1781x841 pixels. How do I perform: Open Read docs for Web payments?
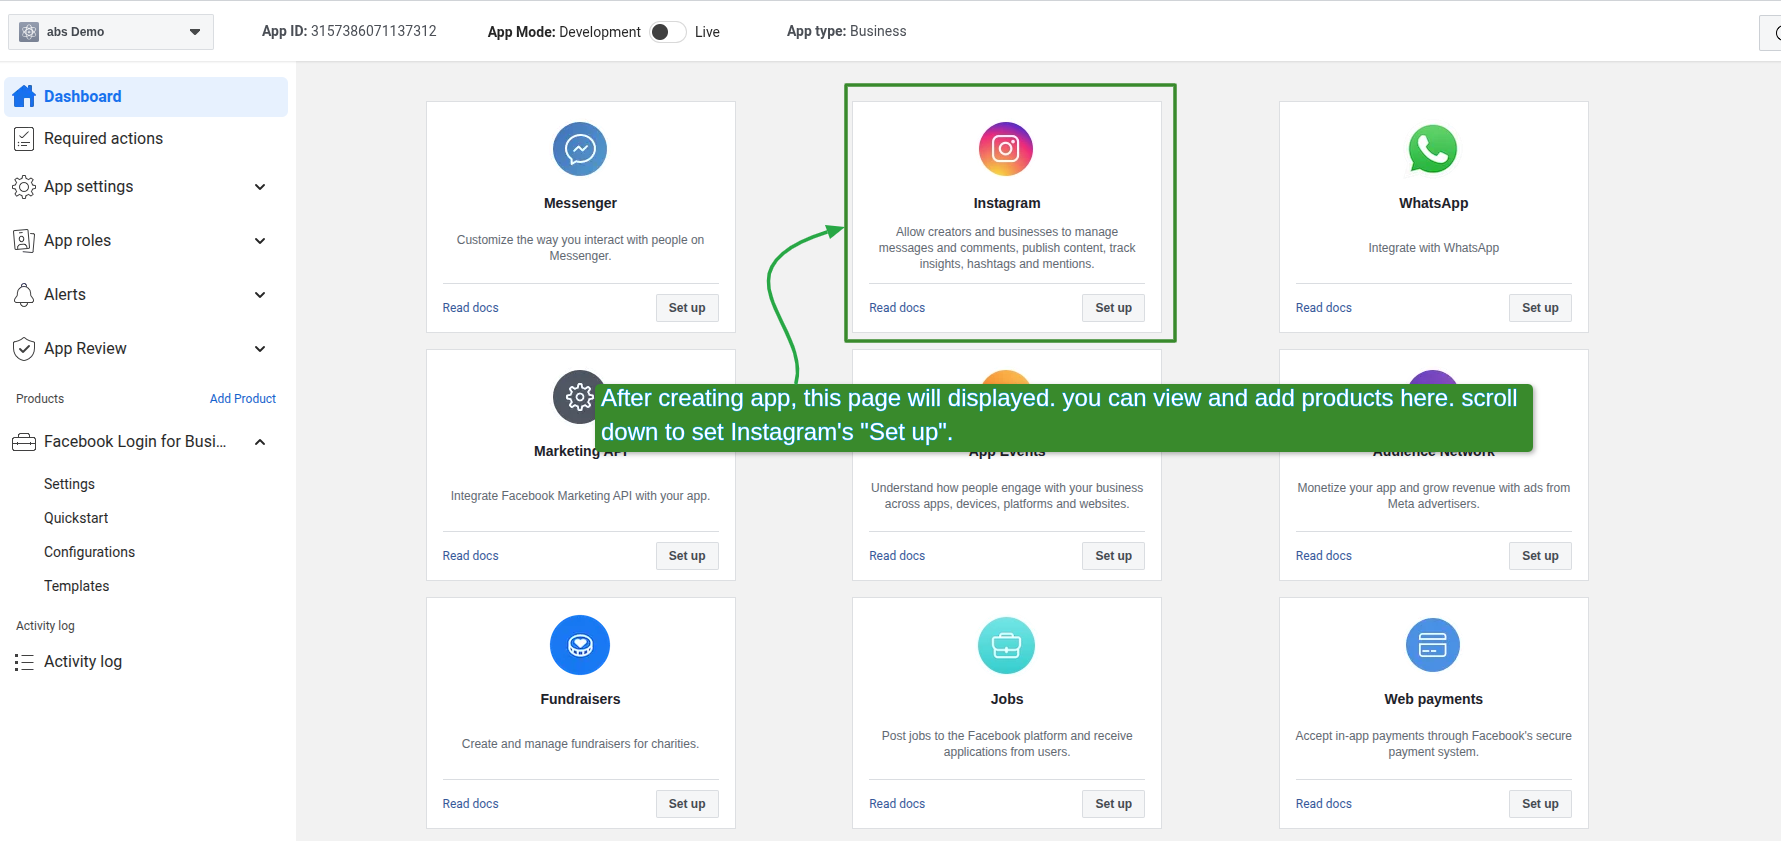click(x=1323, y=804)
